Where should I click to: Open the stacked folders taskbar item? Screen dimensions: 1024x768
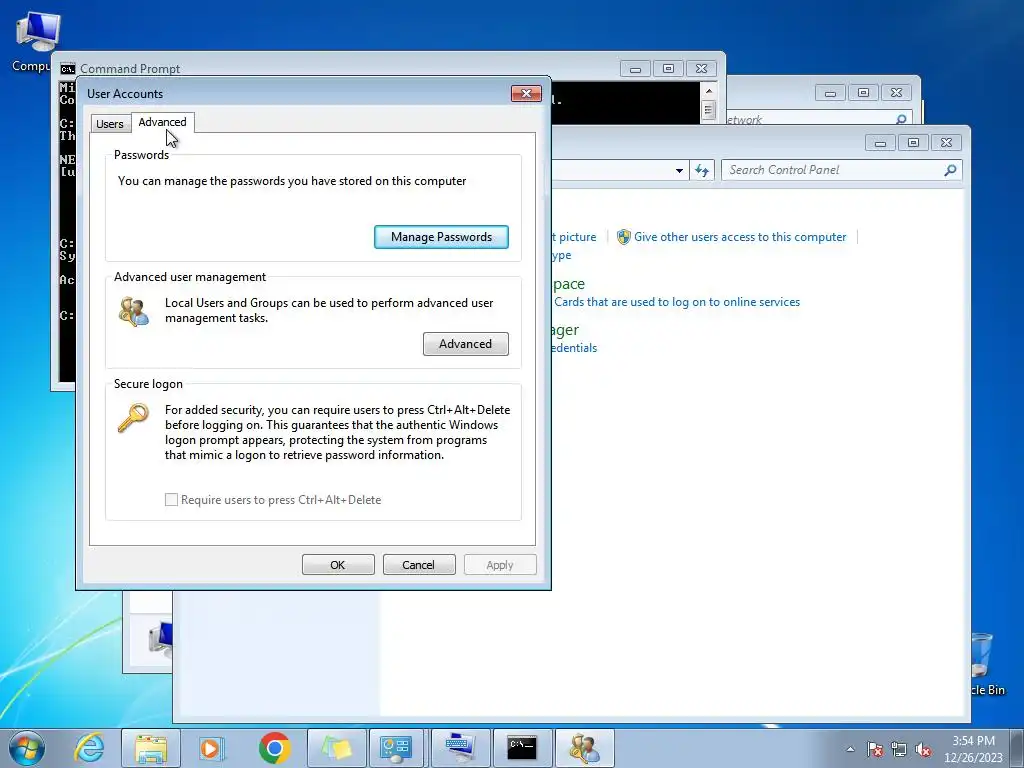(x=336, y=748)
